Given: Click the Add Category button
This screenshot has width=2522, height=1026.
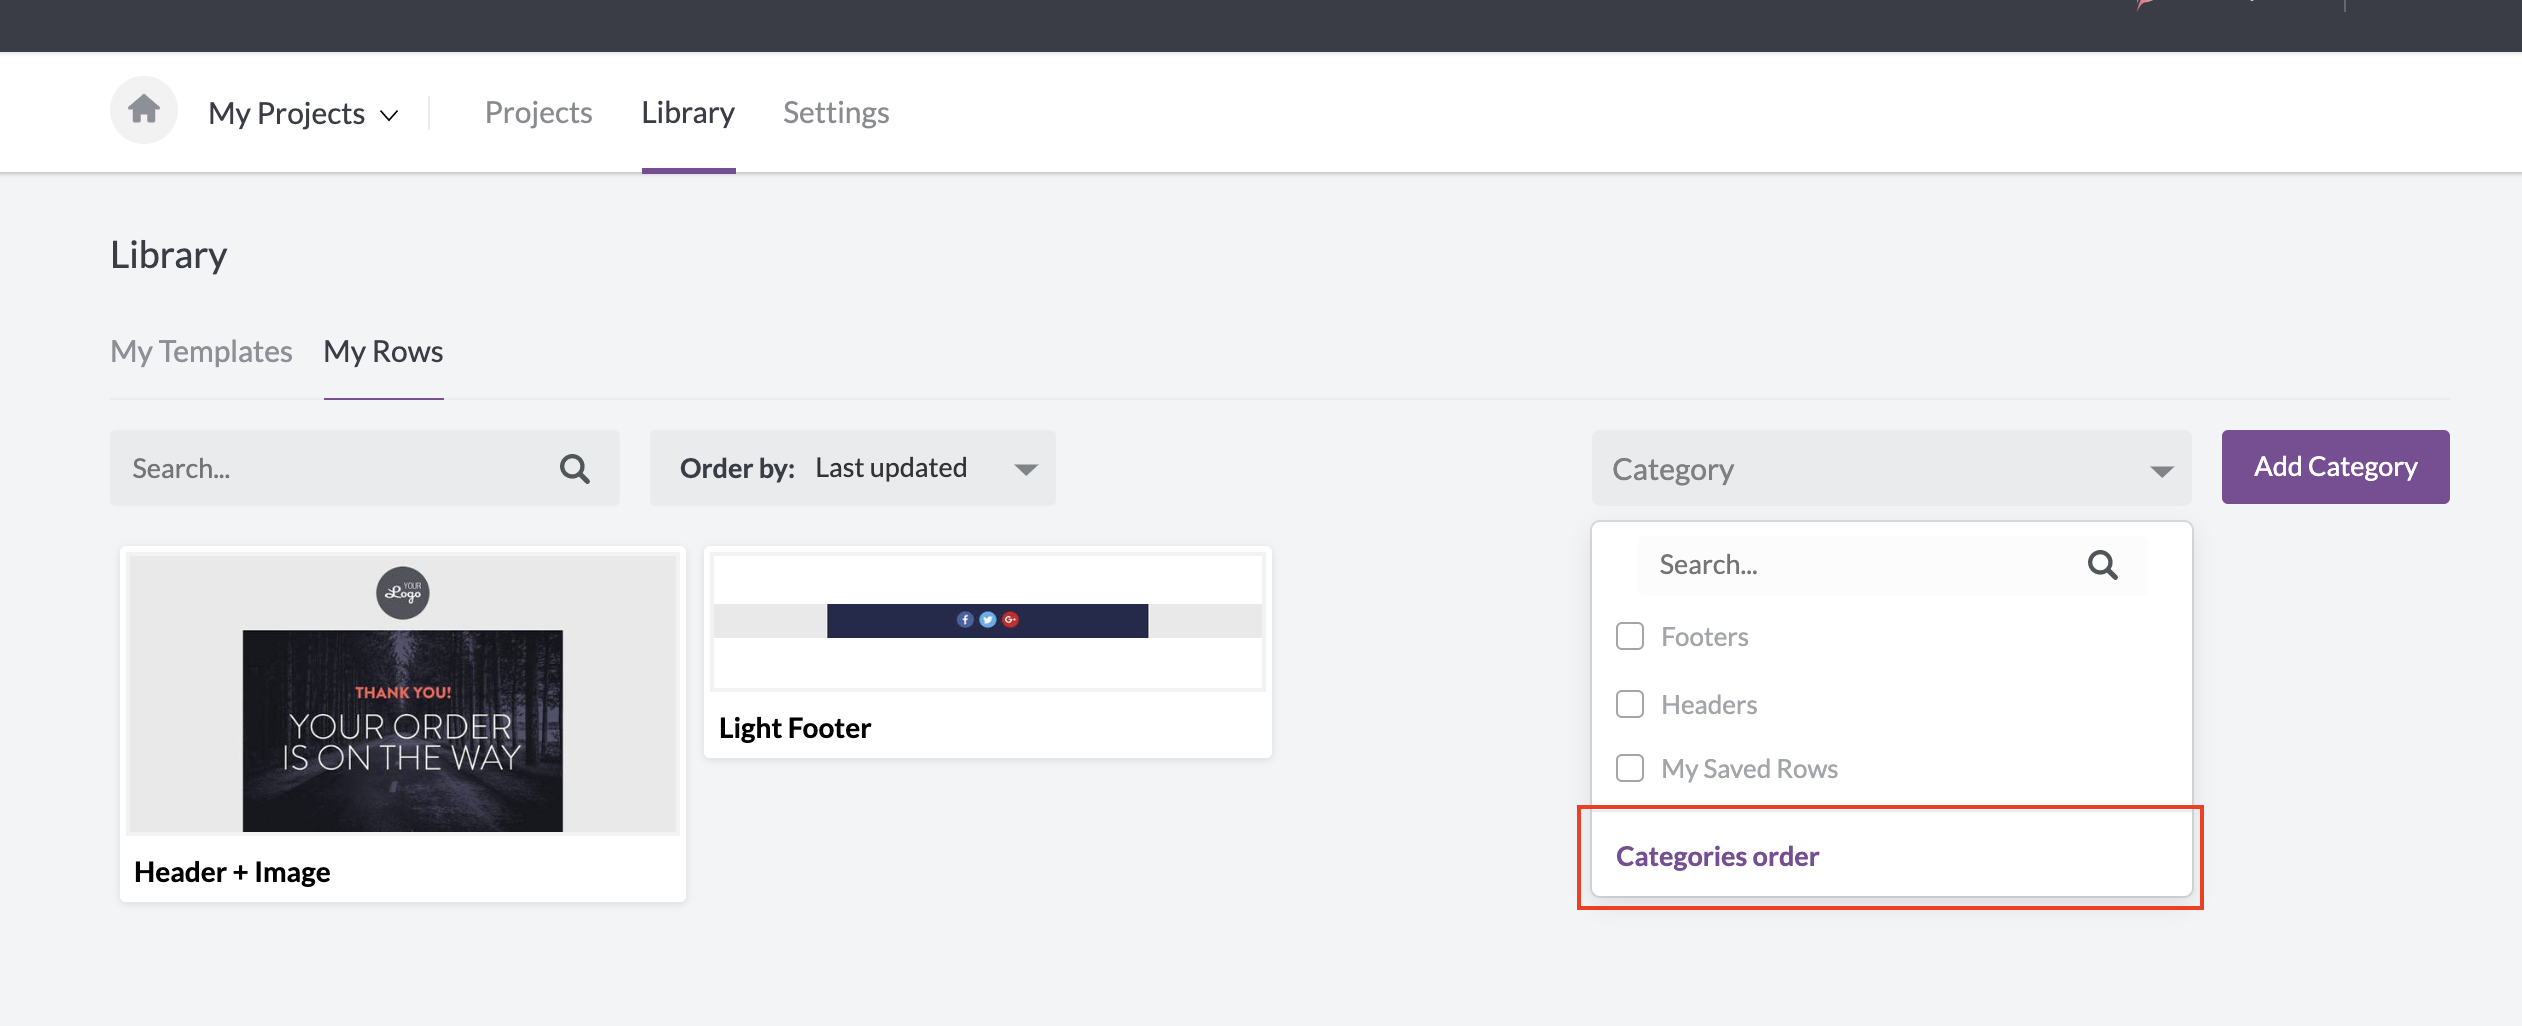Looking at the screenshot, I should [x=2335, y=467].
